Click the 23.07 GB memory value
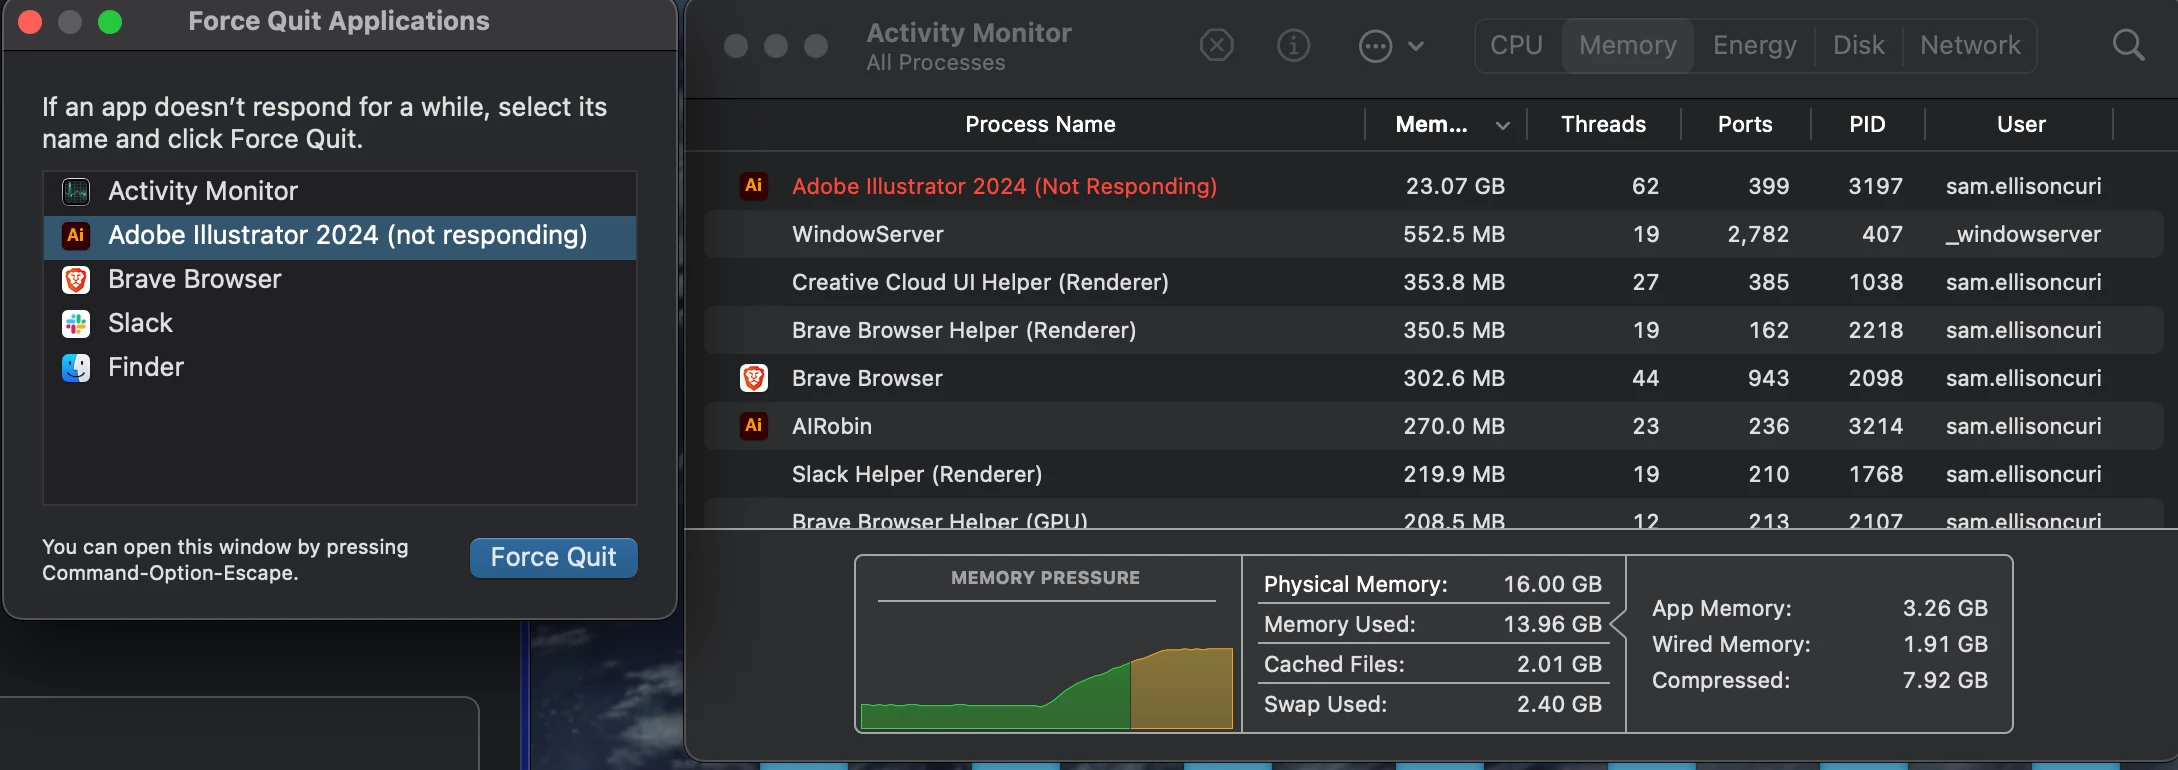 (x=1455, y=187)
